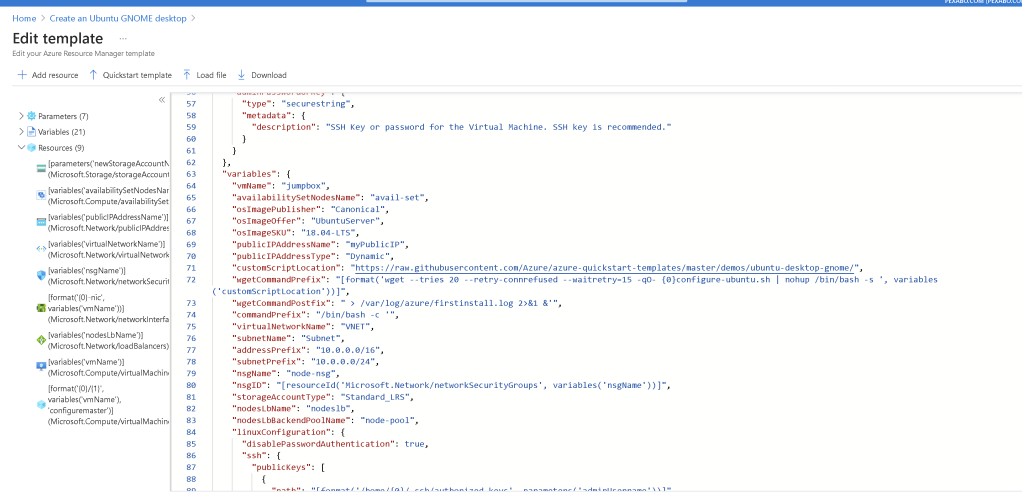Click the configuremaster extension cube icon

point(41,405)
